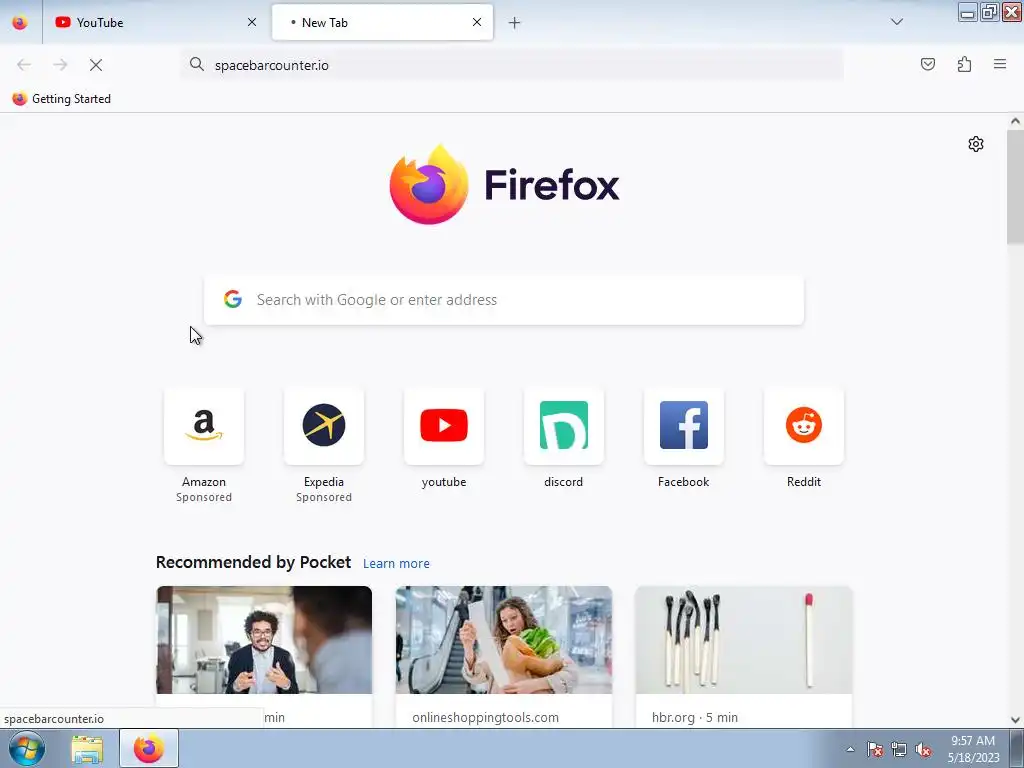Viewport: 1024px width, 768px height.
Task: Click the Google search box on page
Action: 504,300
